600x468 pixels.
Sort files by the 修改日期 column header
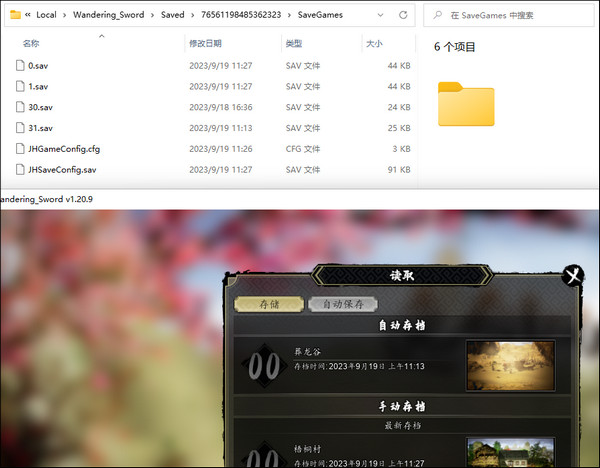205,43
